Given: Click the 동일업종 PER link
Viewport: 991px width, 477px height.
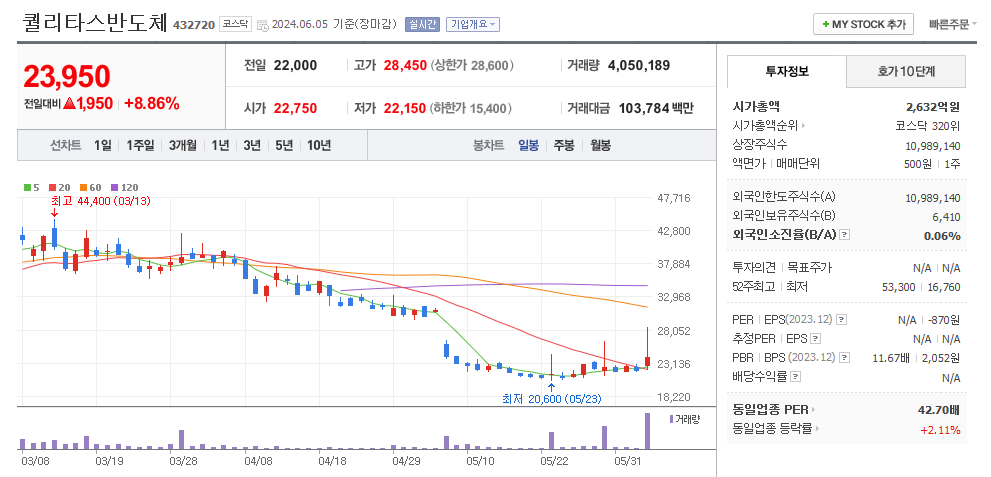Looking at the screenshot, I should tap(770, 410).
